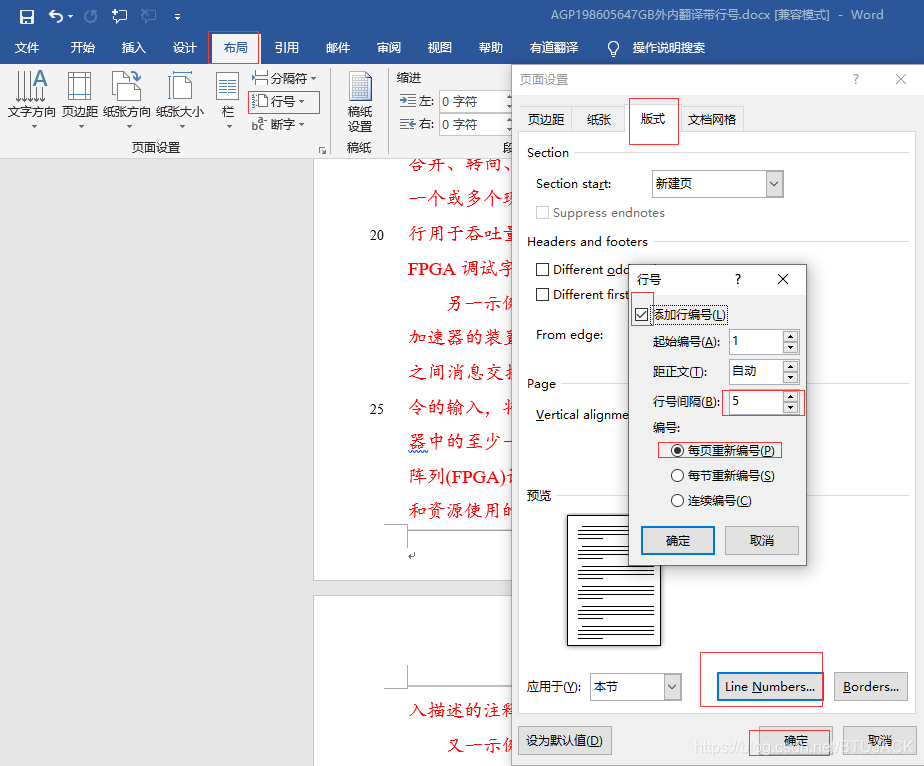Viewport: 924px width, 766px height.
Task: Switch to the 开始 ribbon tab
Action: [x=82, y=48]
